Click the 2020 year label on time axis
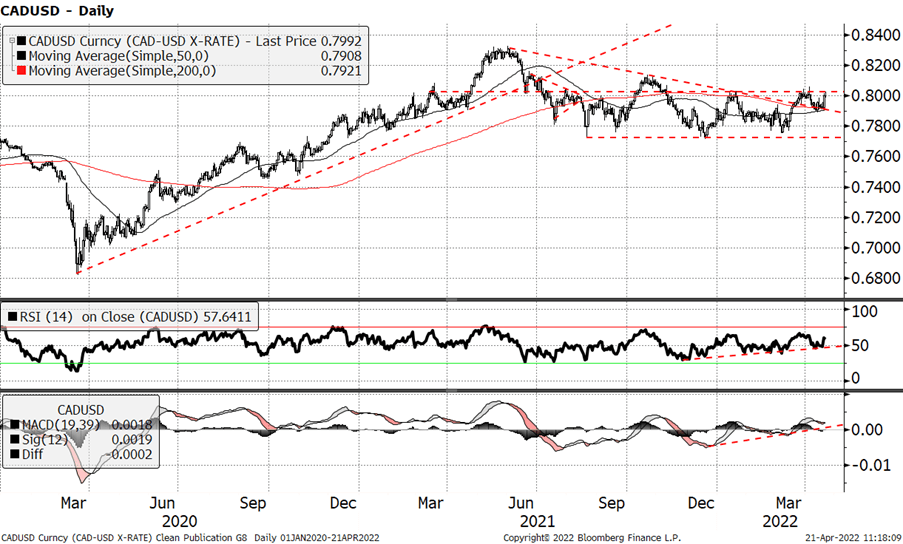Image resolution: width=903 pixels, height=544 pixels. click(x=180, y=522)
